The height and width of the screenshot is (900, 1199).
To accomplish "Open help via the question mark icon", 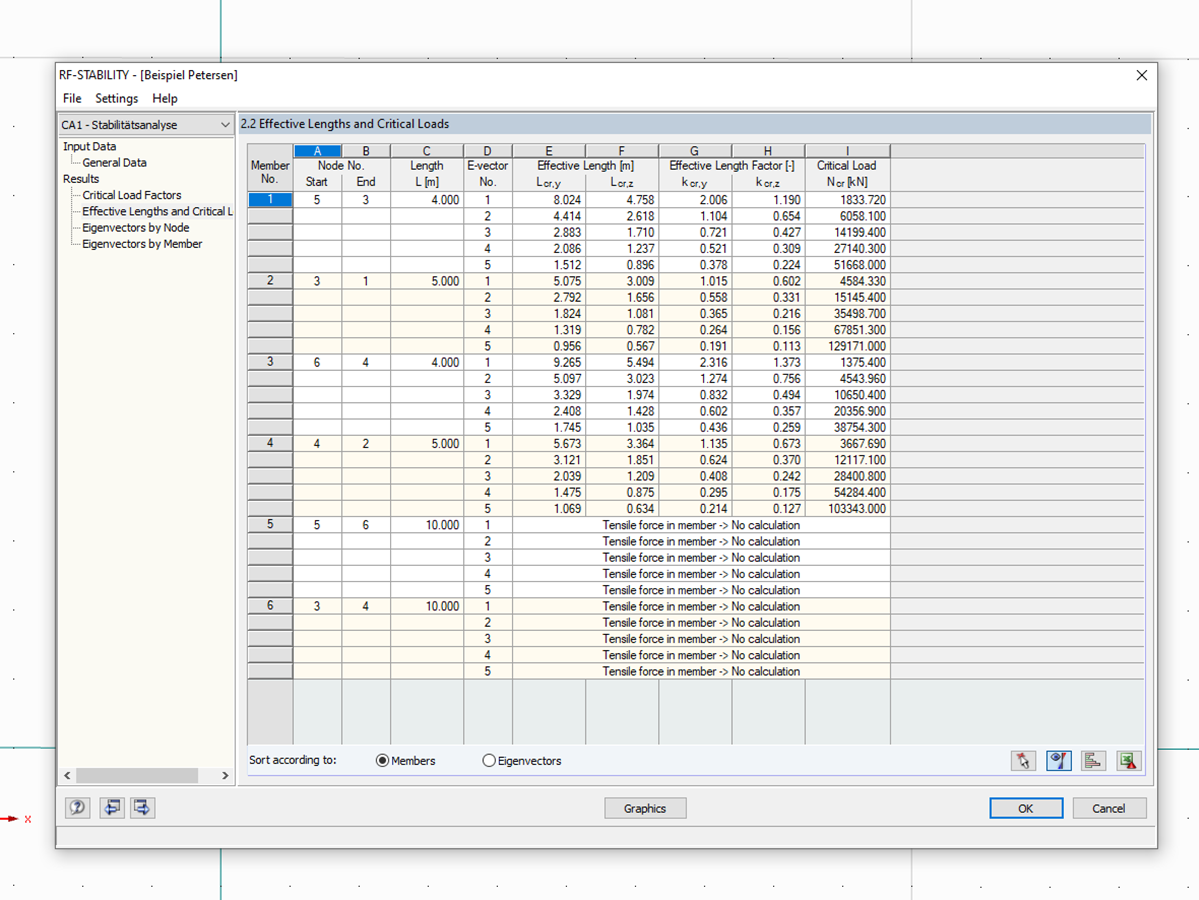I will click(77, 807).
